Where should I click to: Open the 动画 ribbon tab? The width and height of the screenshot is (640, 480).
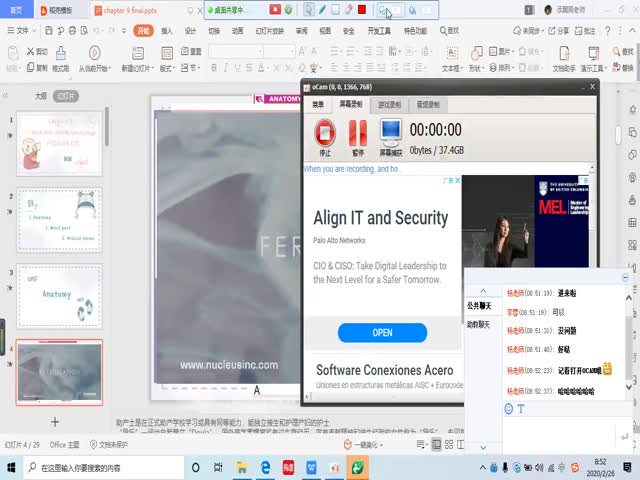pos(238,31)
